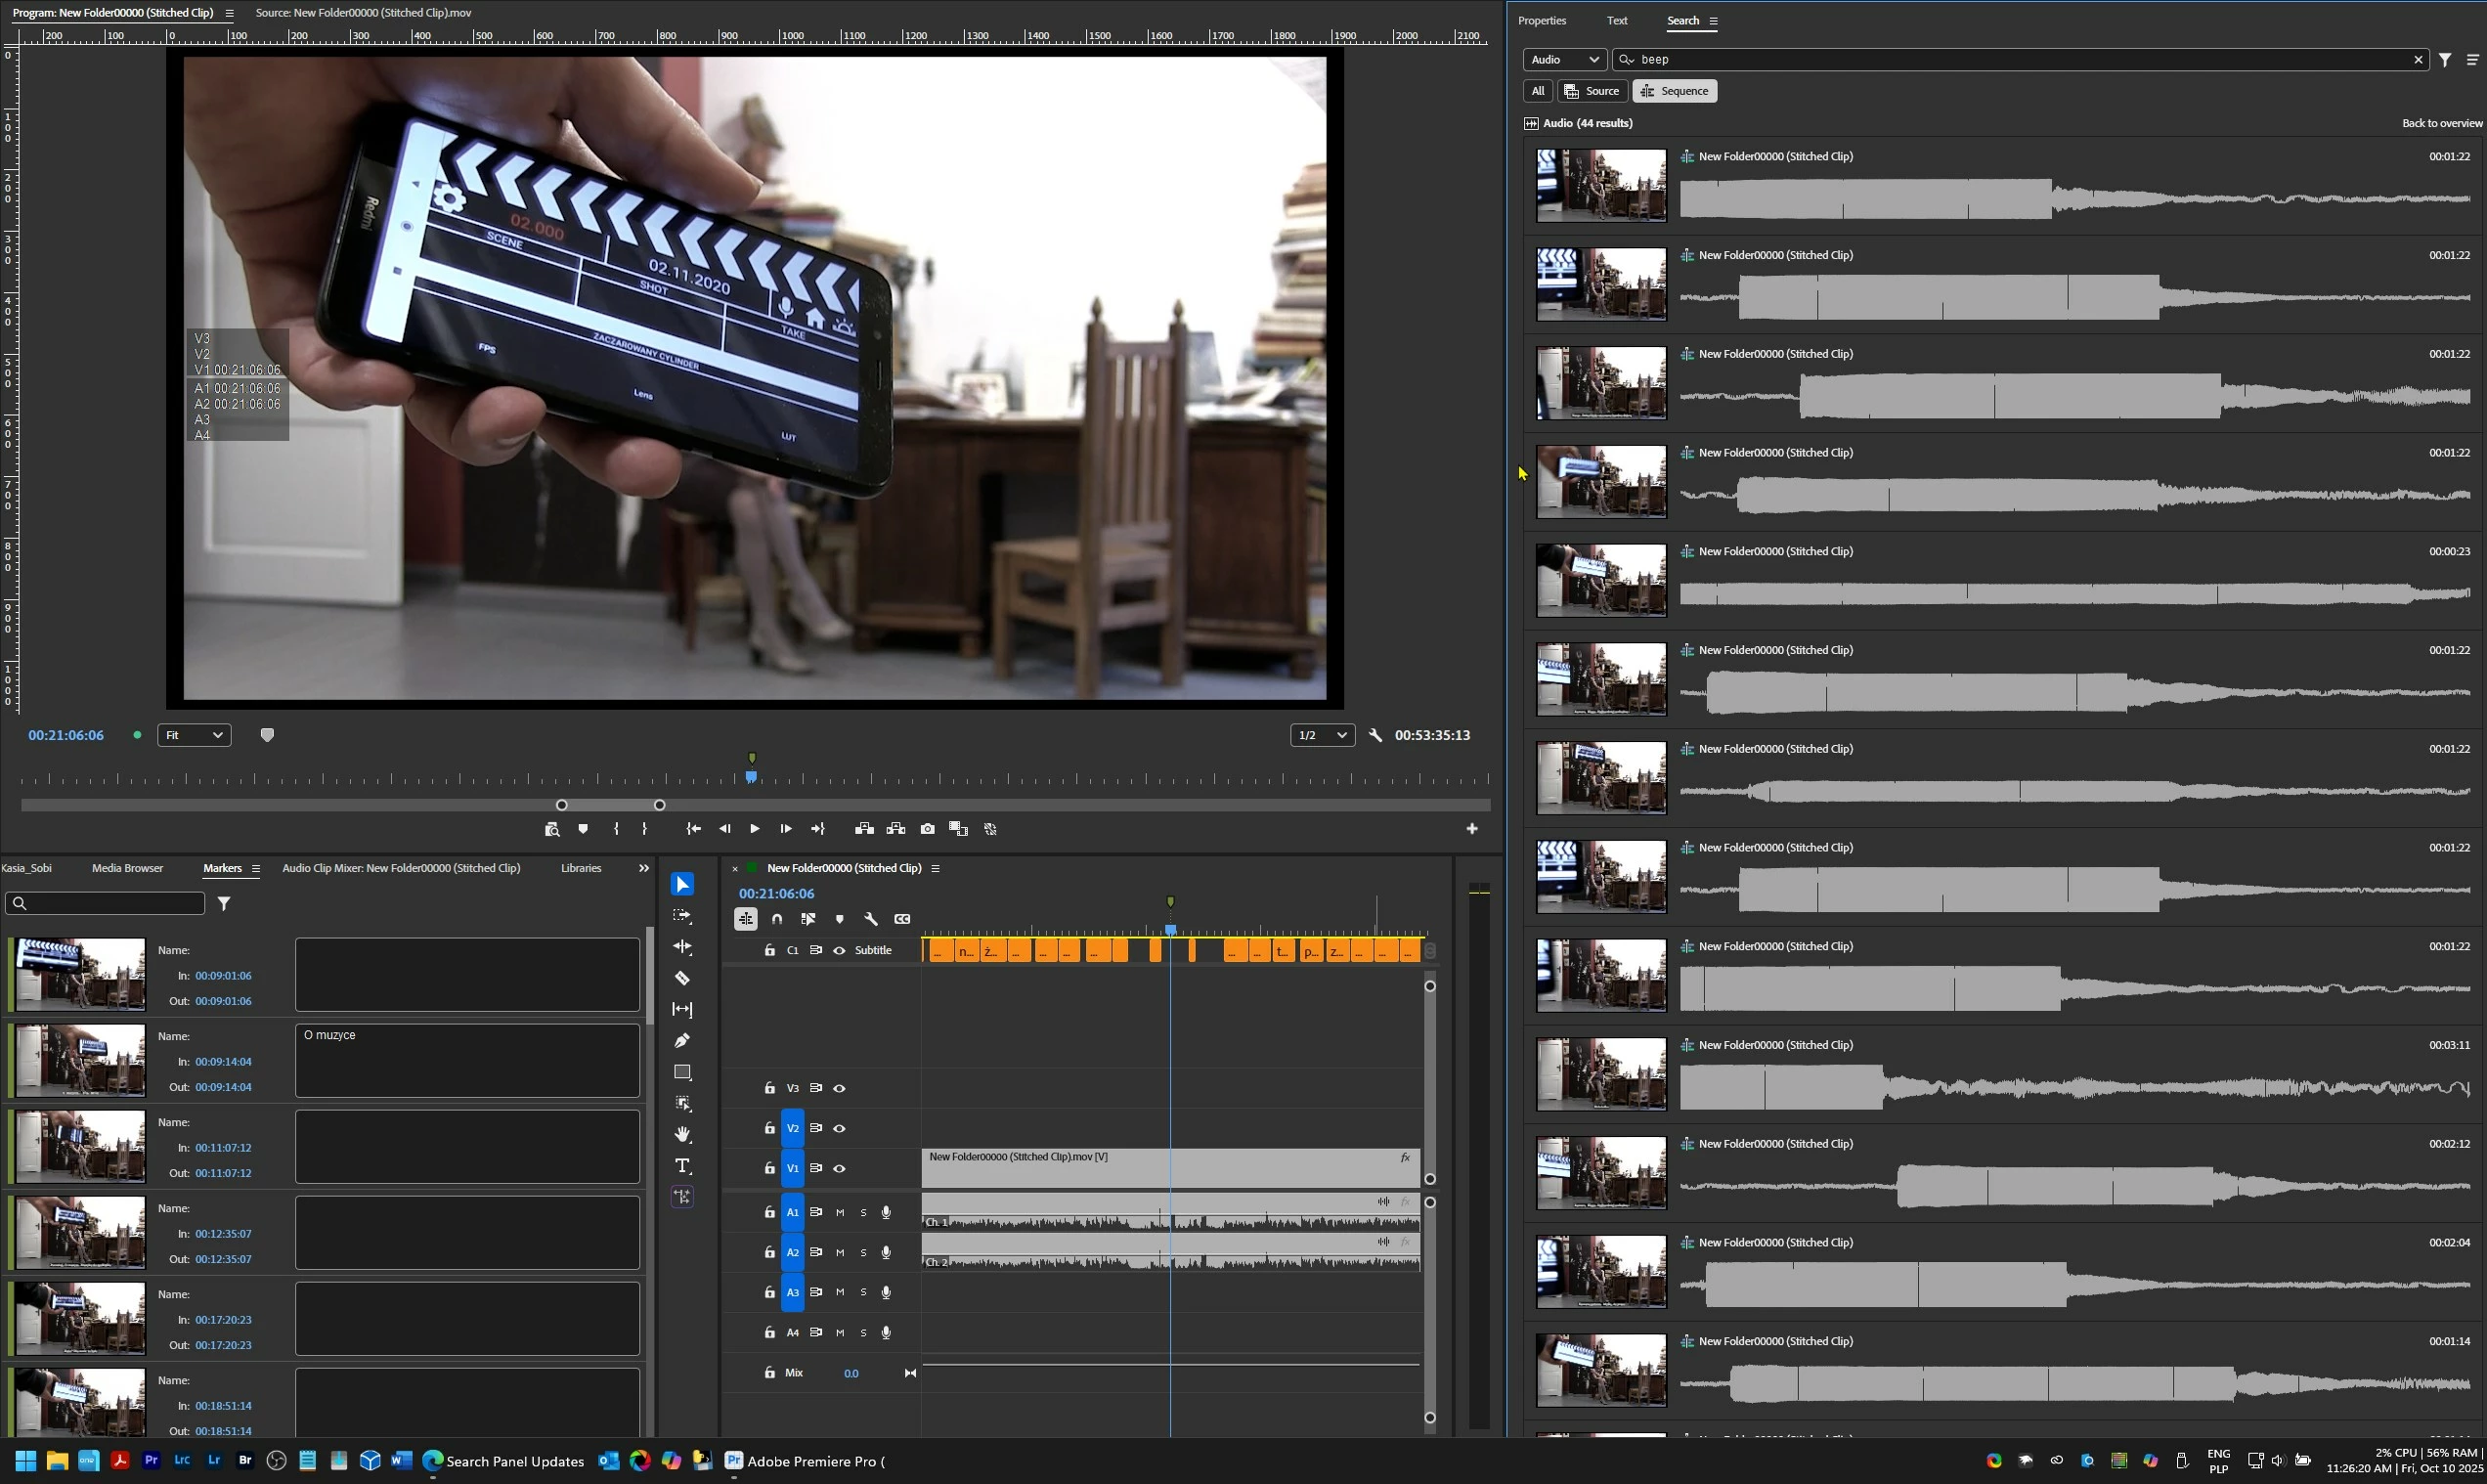The height and width of the screenshot is (1484, 2487).
Task: Open the Fit zoom level dropdown
Action: (x=194, y=735)
